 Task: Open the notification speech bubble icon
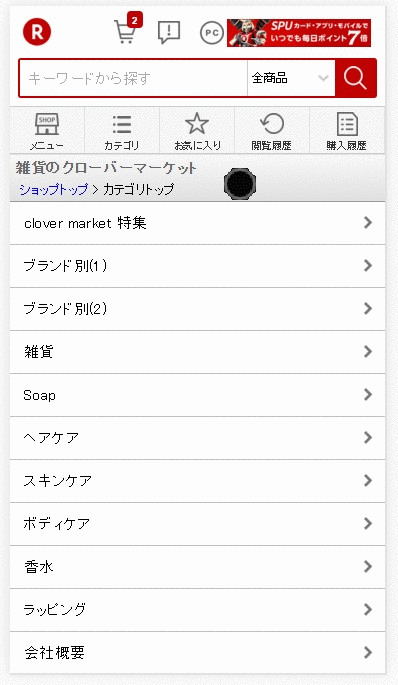pyautogui.click(x=169, y=32)
